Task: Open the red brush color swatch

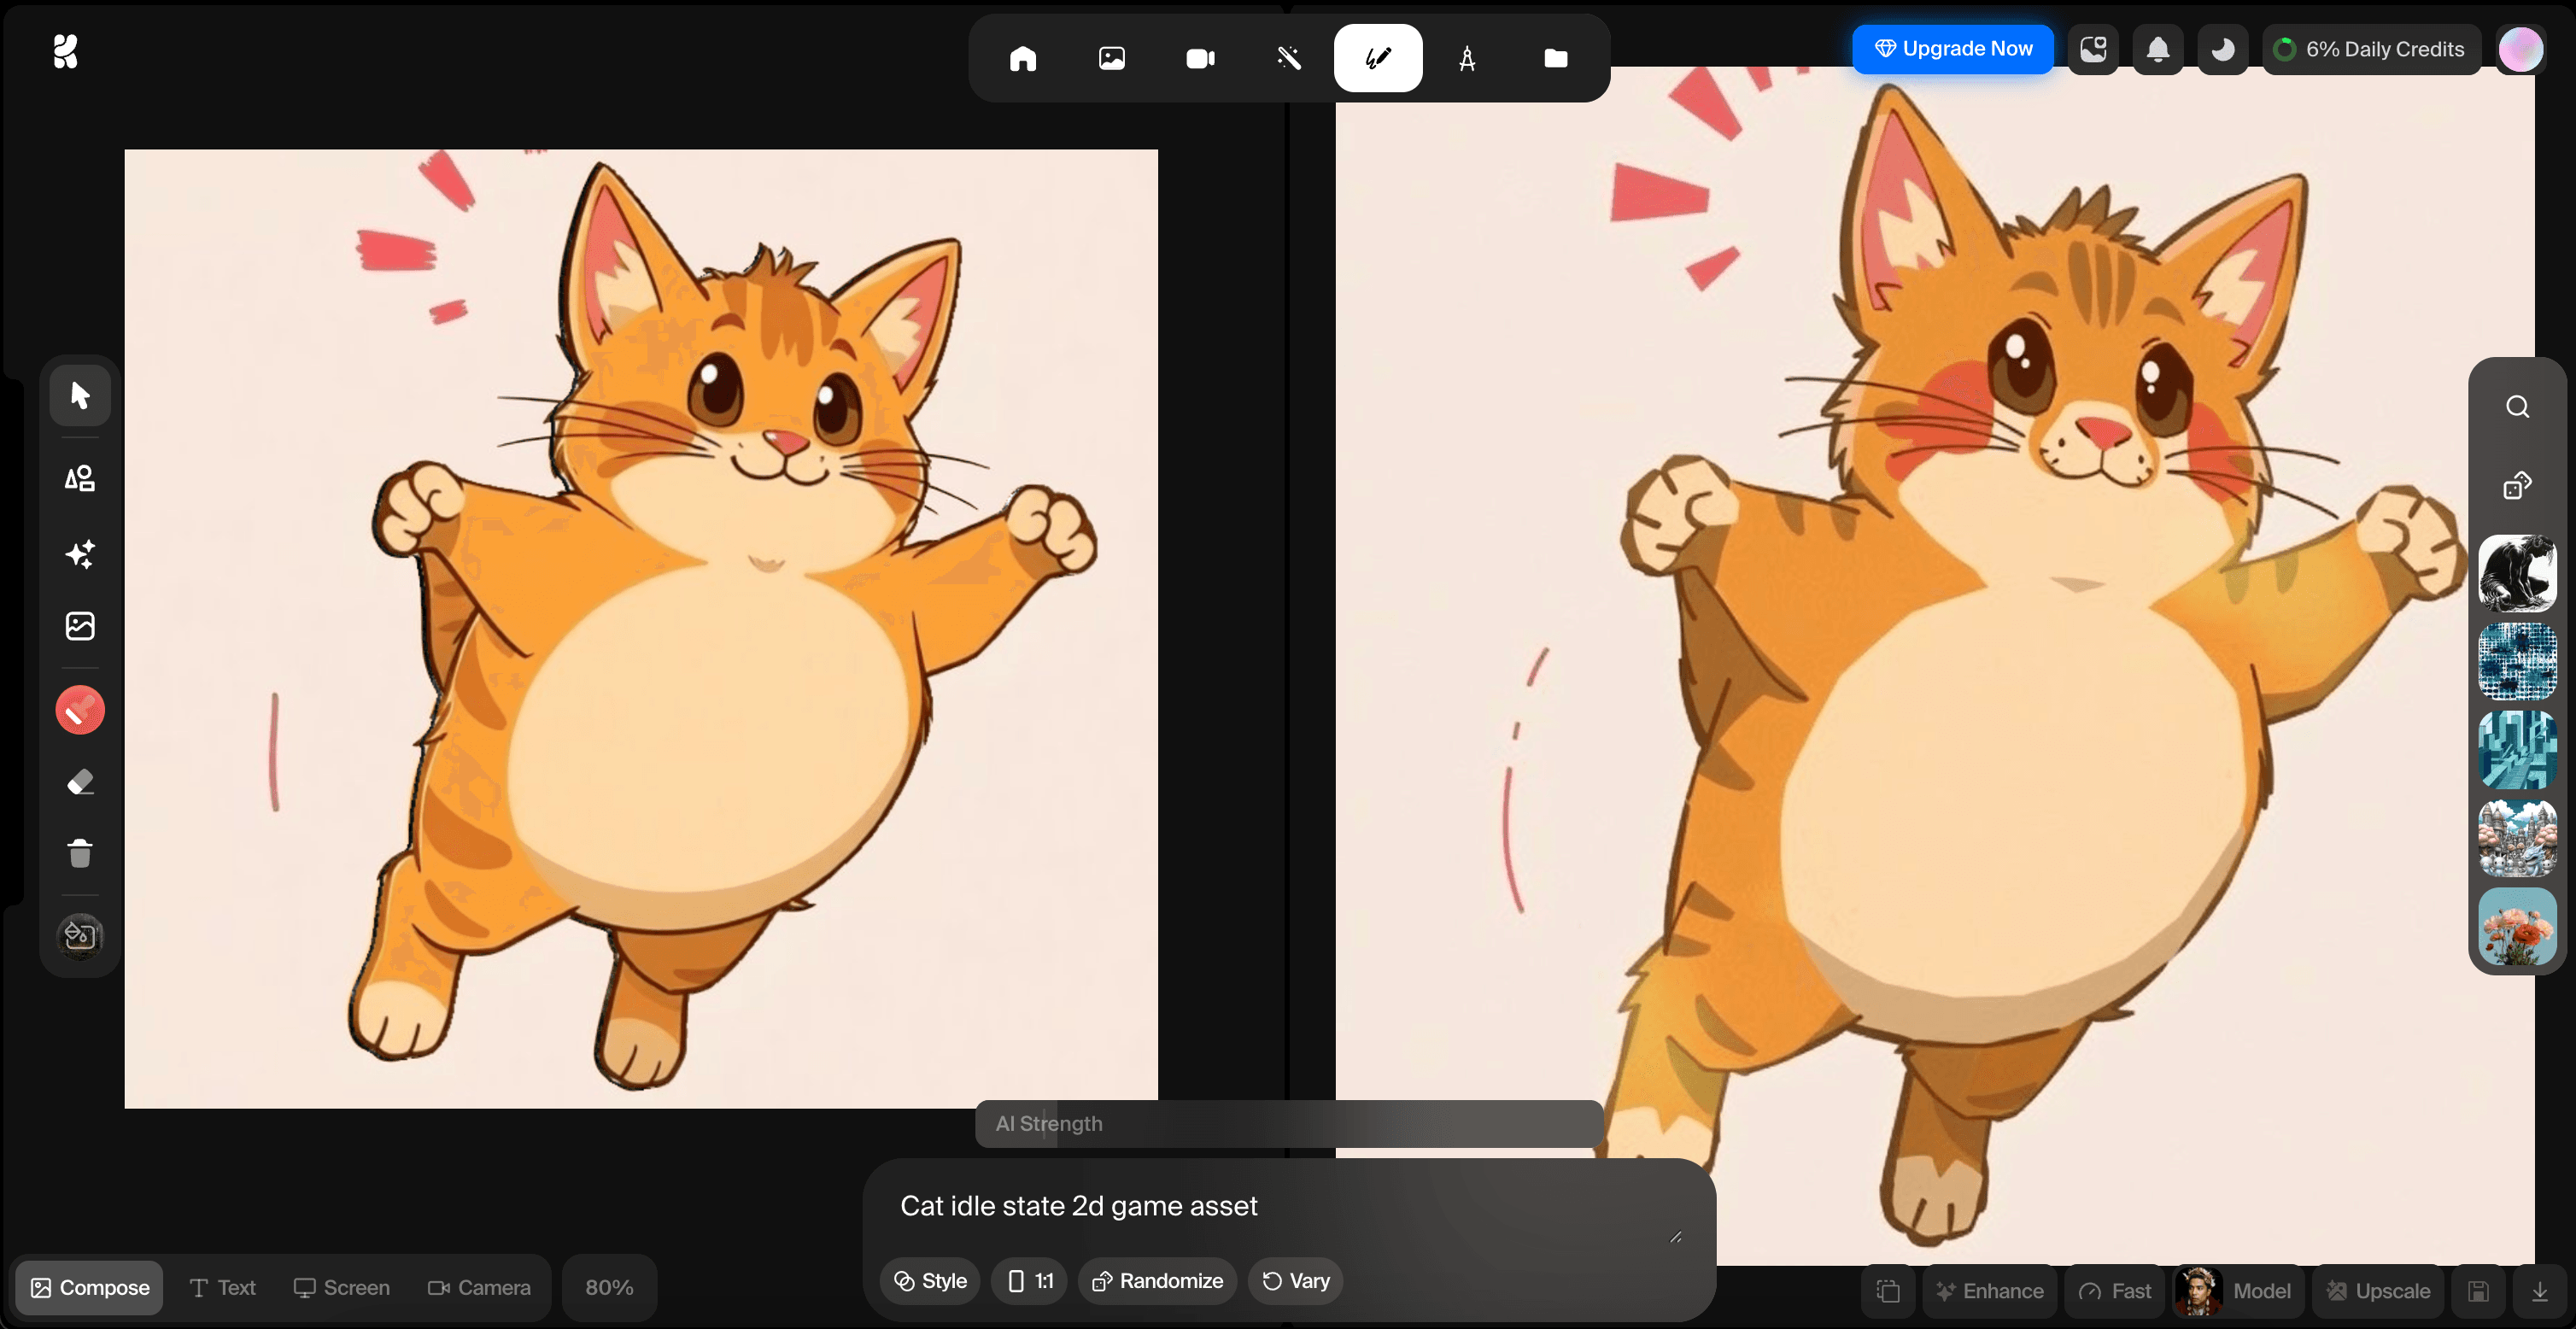Action: pos(80,710)
